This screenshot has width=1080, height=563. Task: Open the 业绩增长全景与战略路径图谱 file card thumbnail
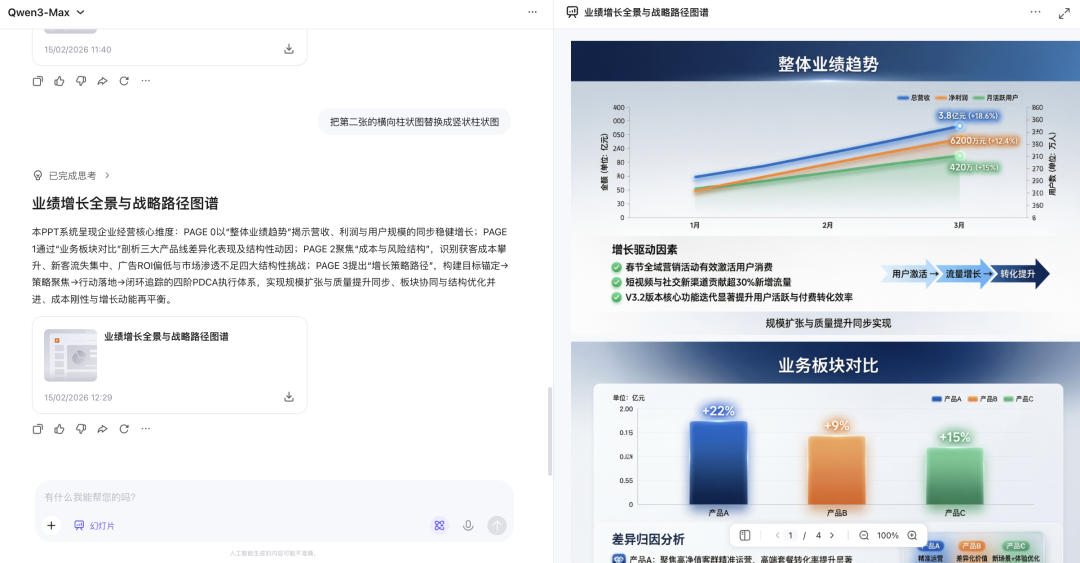point(70,355)
